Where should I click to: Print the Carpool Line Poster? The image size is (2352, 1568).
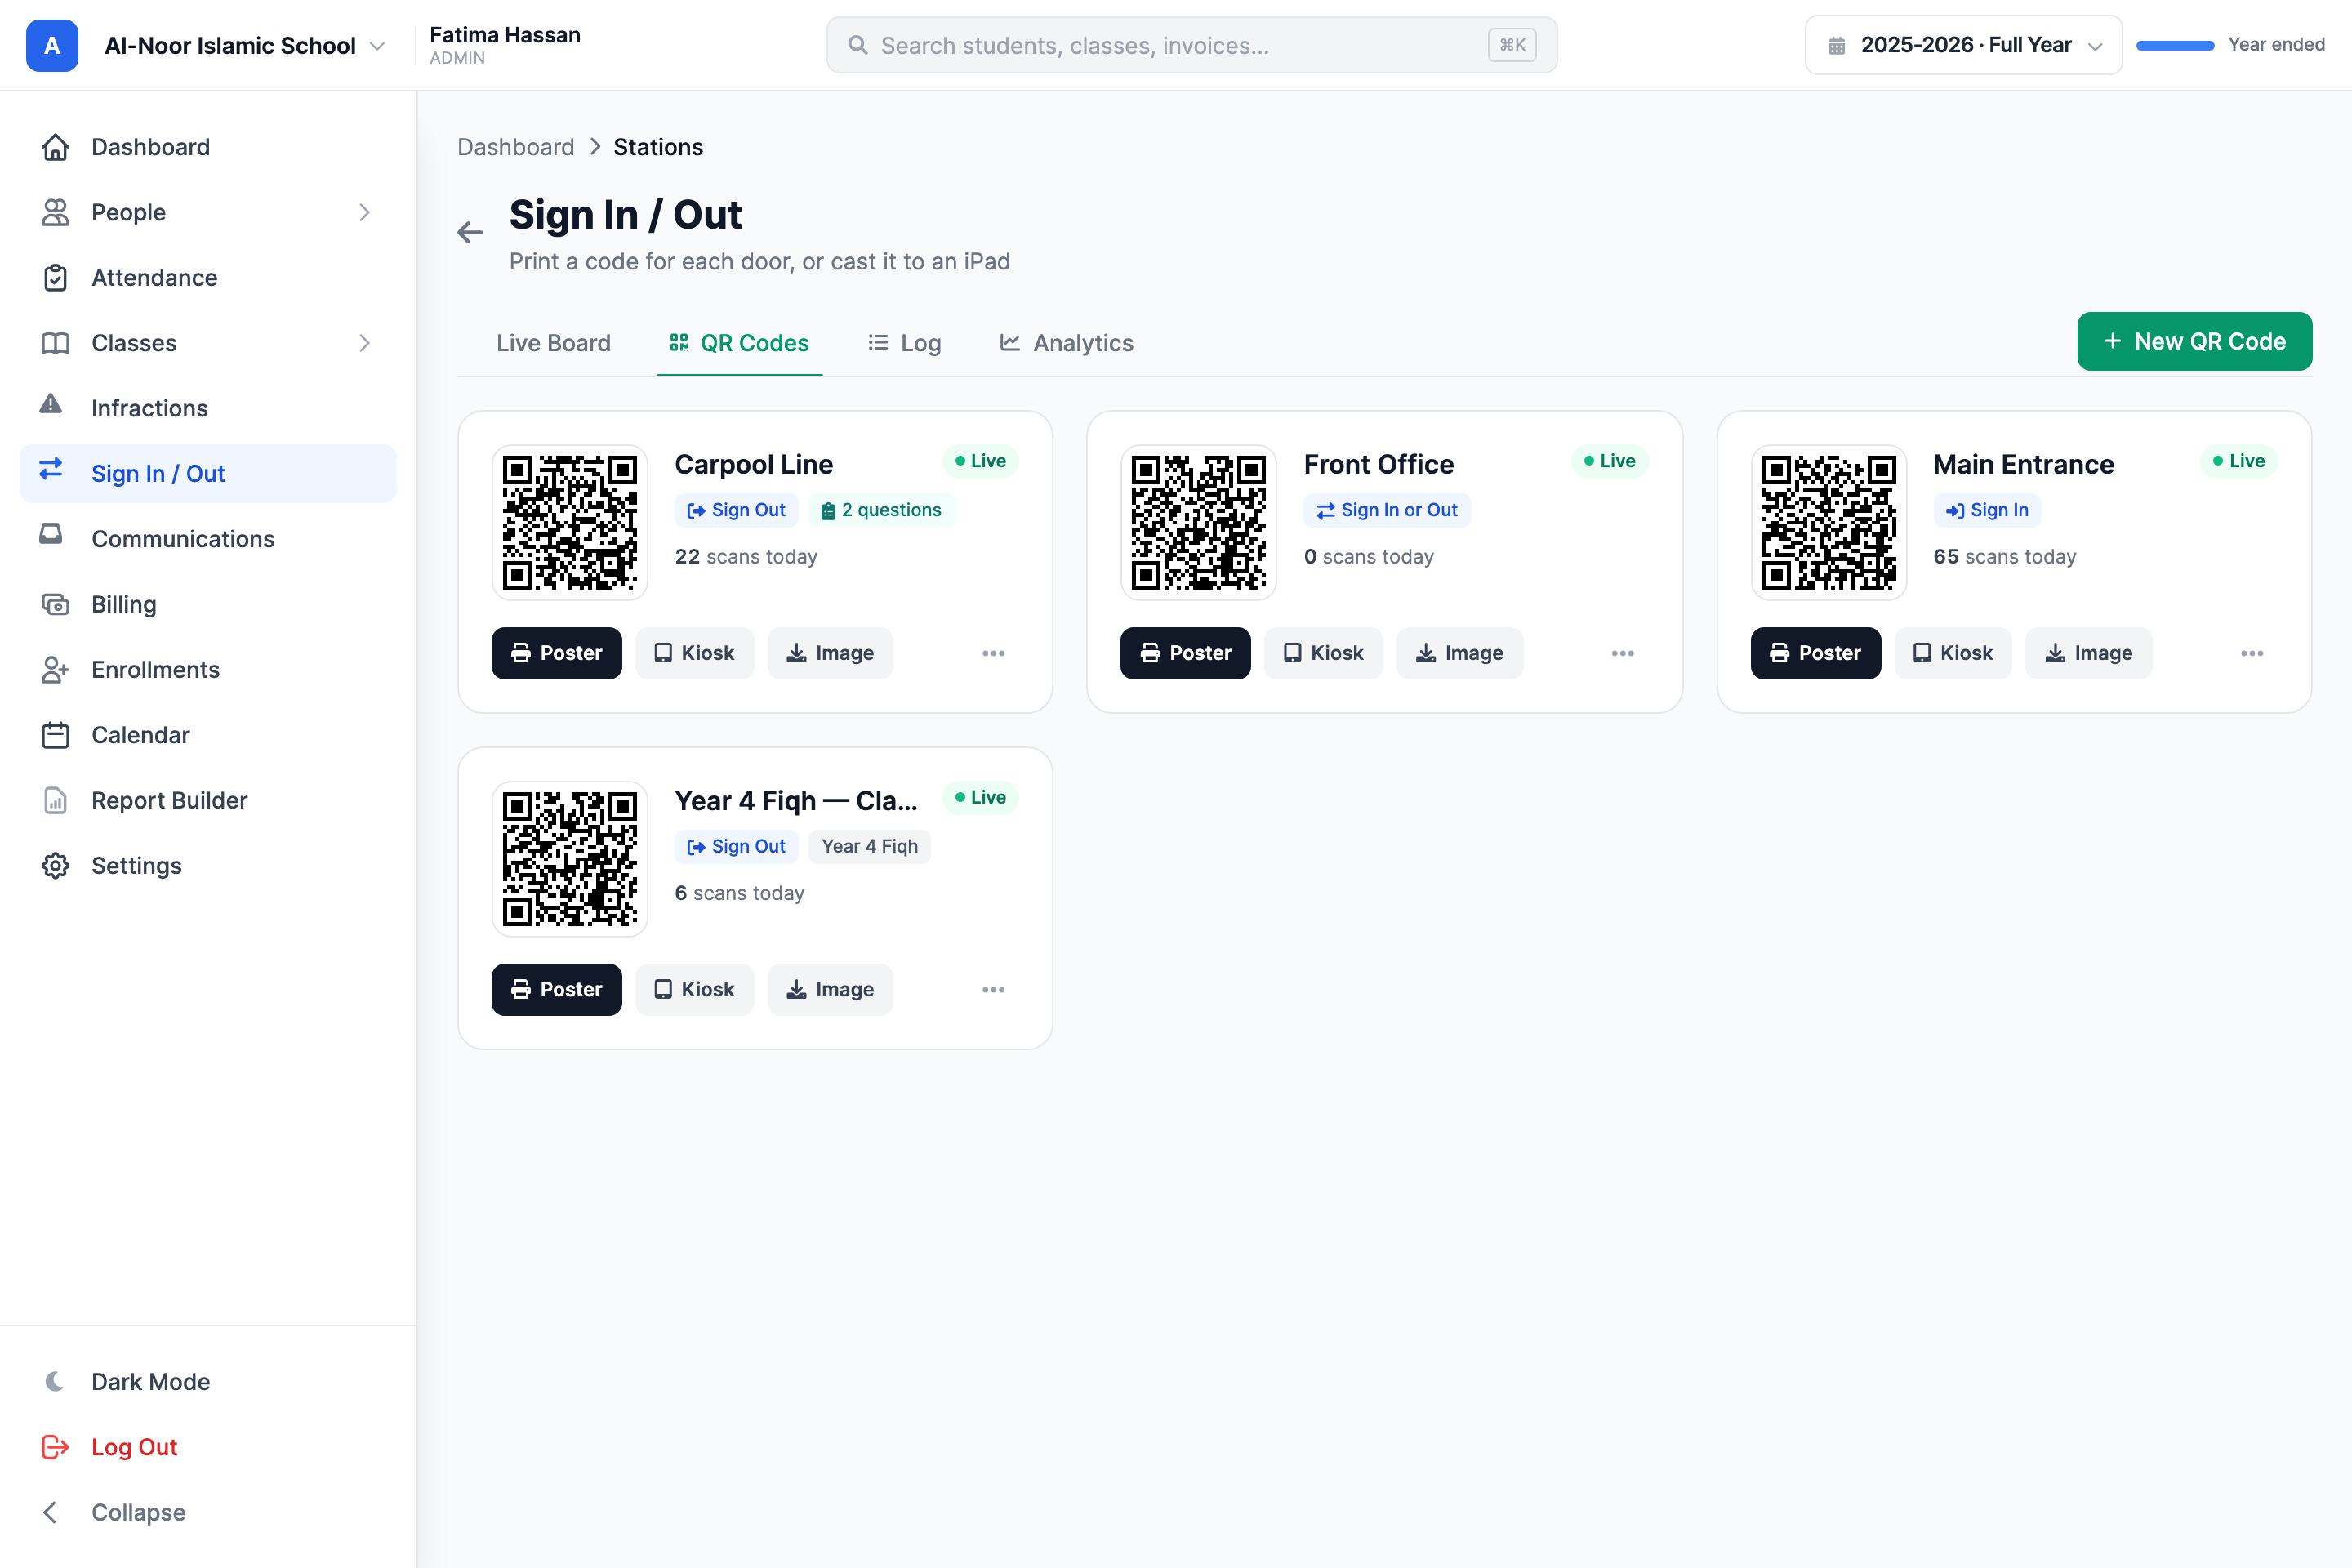pos(556,653)
